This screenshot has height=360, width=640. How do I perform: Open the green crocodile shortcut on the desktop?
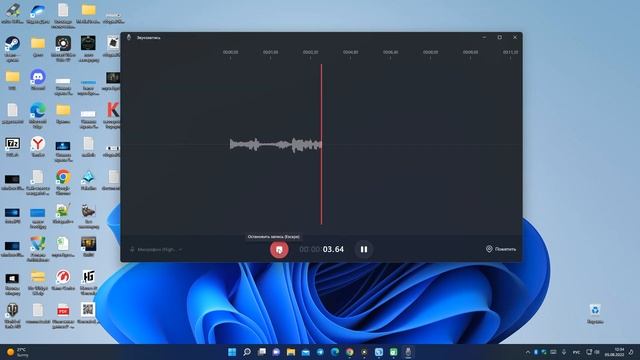pos(63,214)
